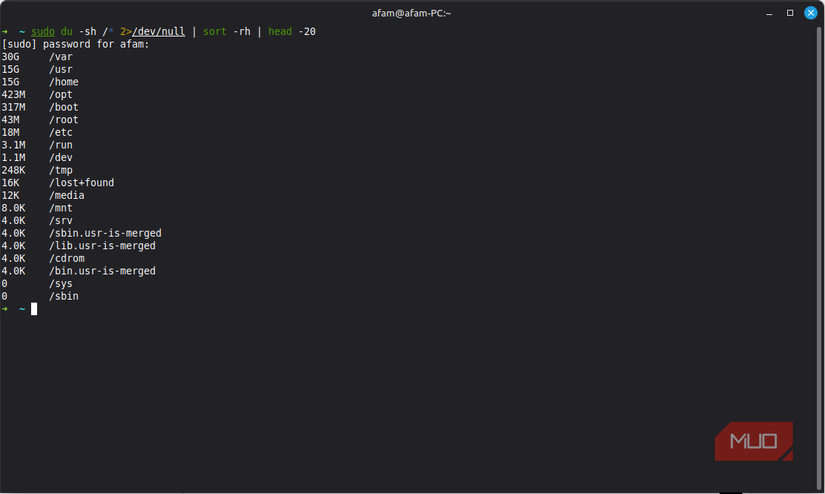Click the /dev/null path in the command
This screenshot has height=494, width=825.
pyautogui.click(x=158, y=32)
